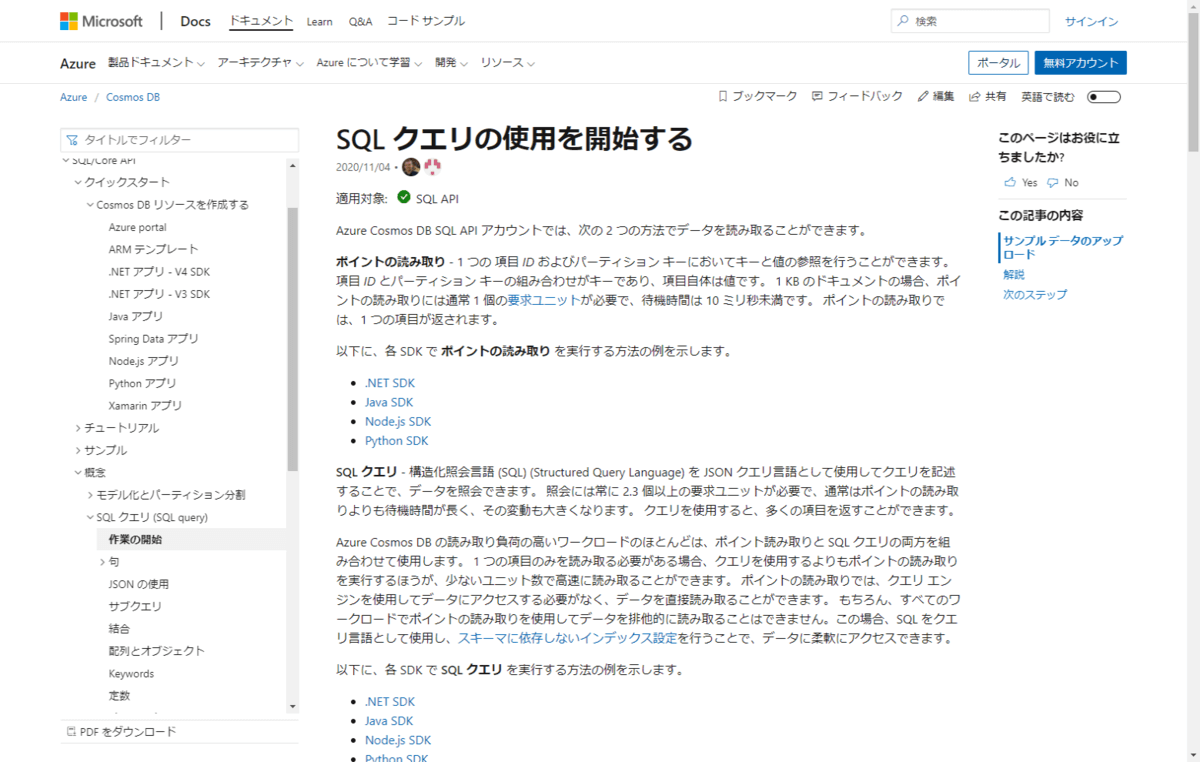Collapse the 概念 tree node
This screenshot has height=762, width=1200.
(x=78, y=472)
